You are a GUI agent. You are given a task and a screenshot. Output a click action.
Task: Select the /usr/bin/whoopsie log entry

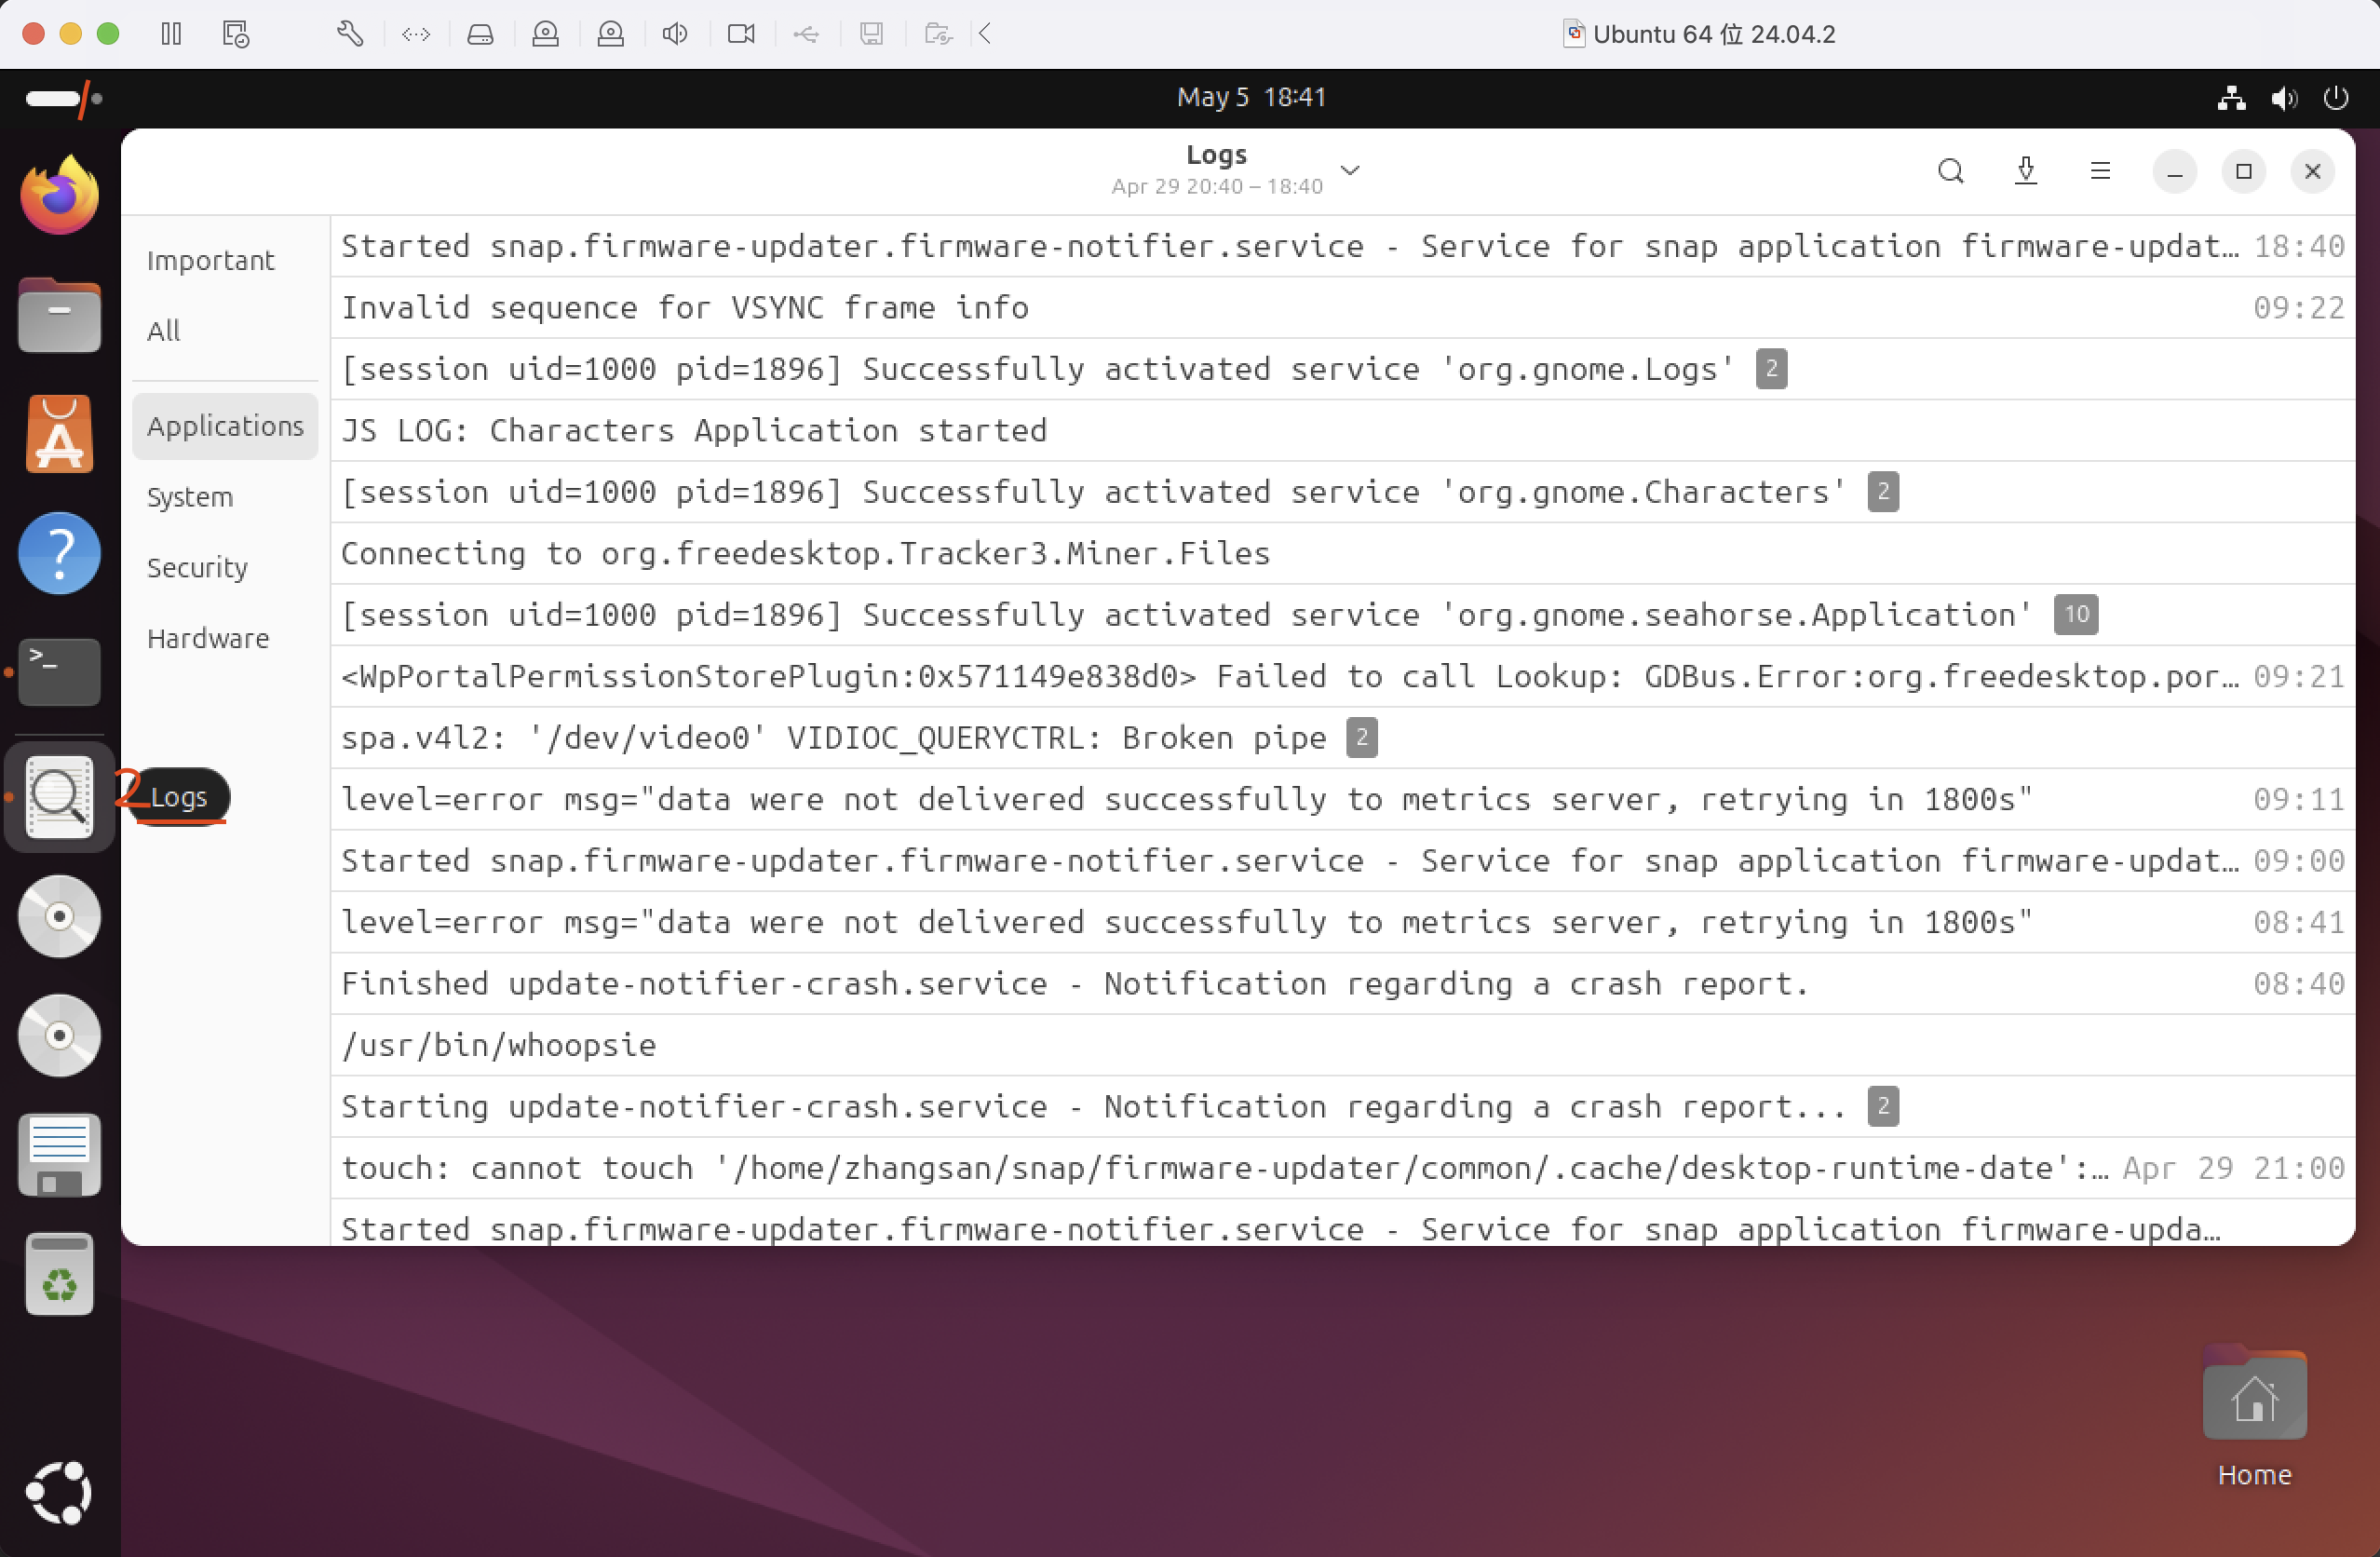click(x=498, y=1045)
